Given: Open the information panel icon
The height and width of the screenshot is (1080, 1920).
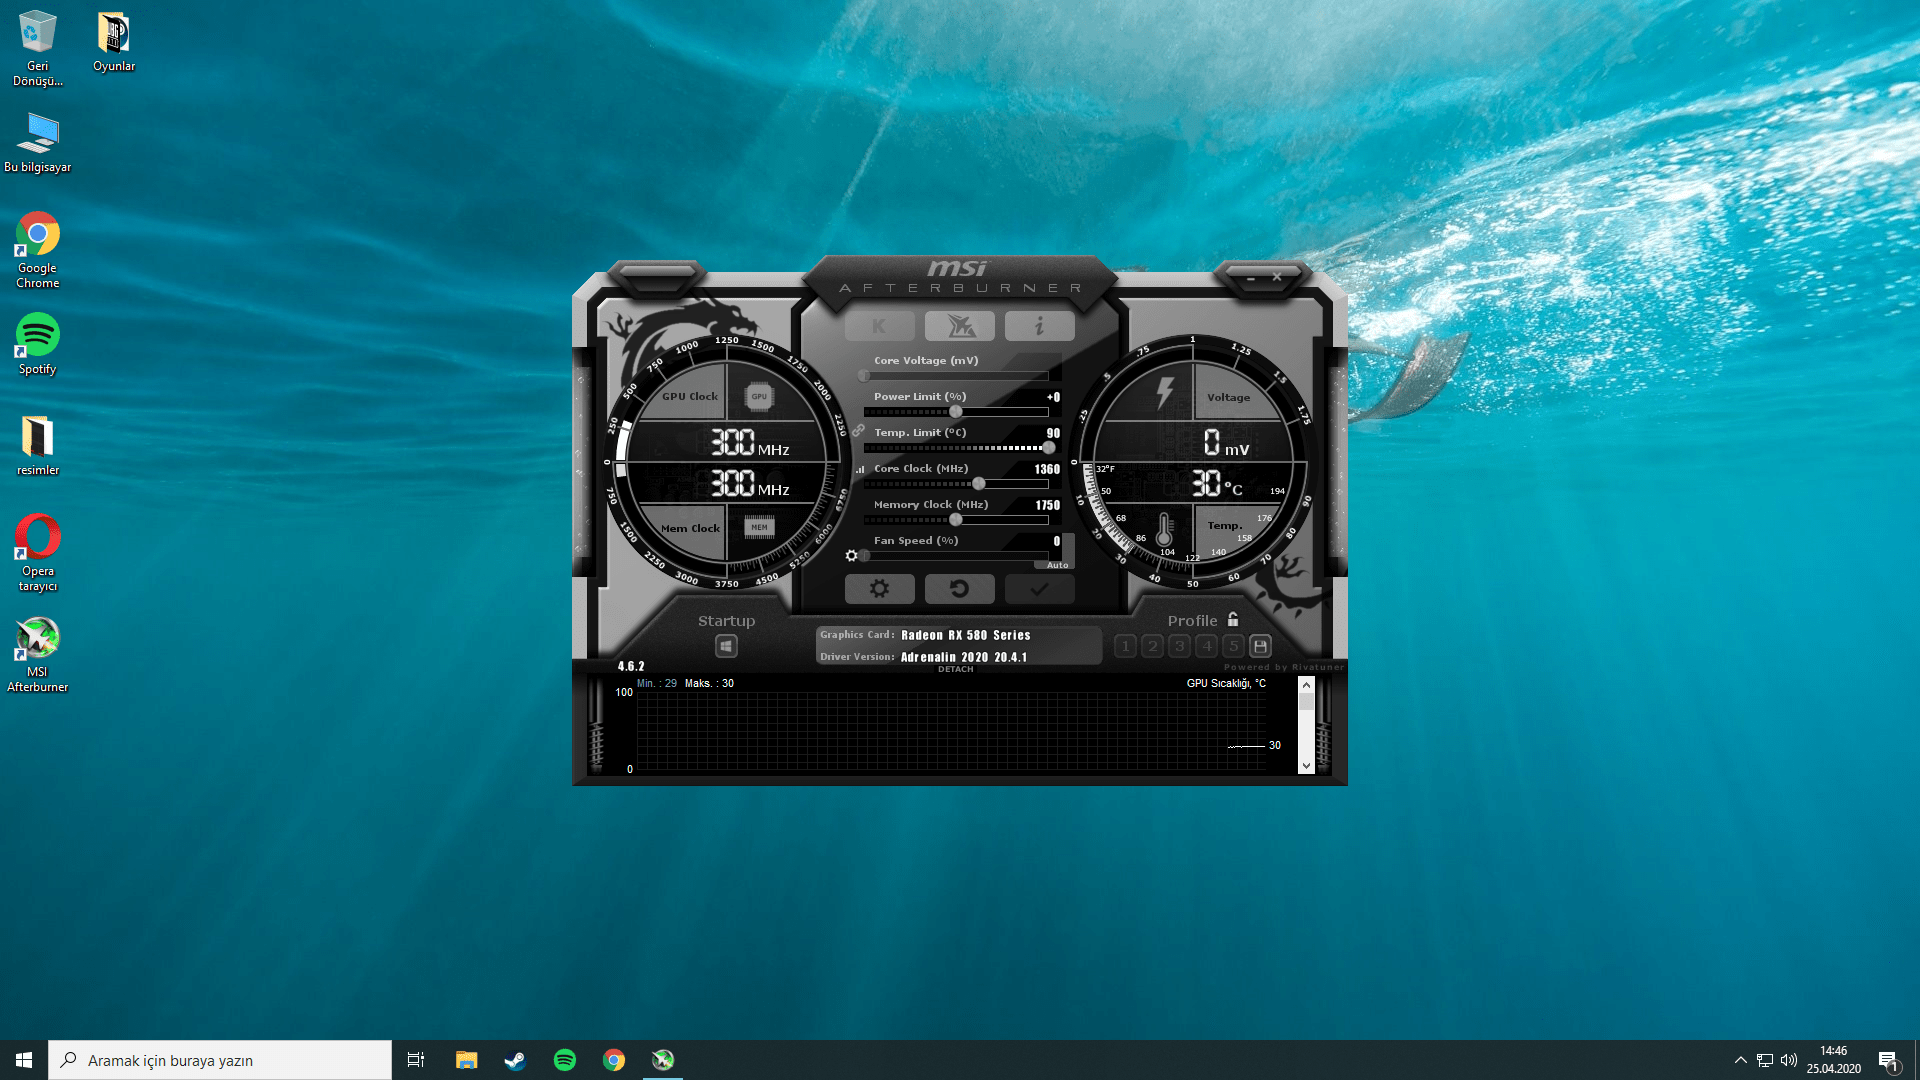Looking at the screenshot, I should (1039, 326).
